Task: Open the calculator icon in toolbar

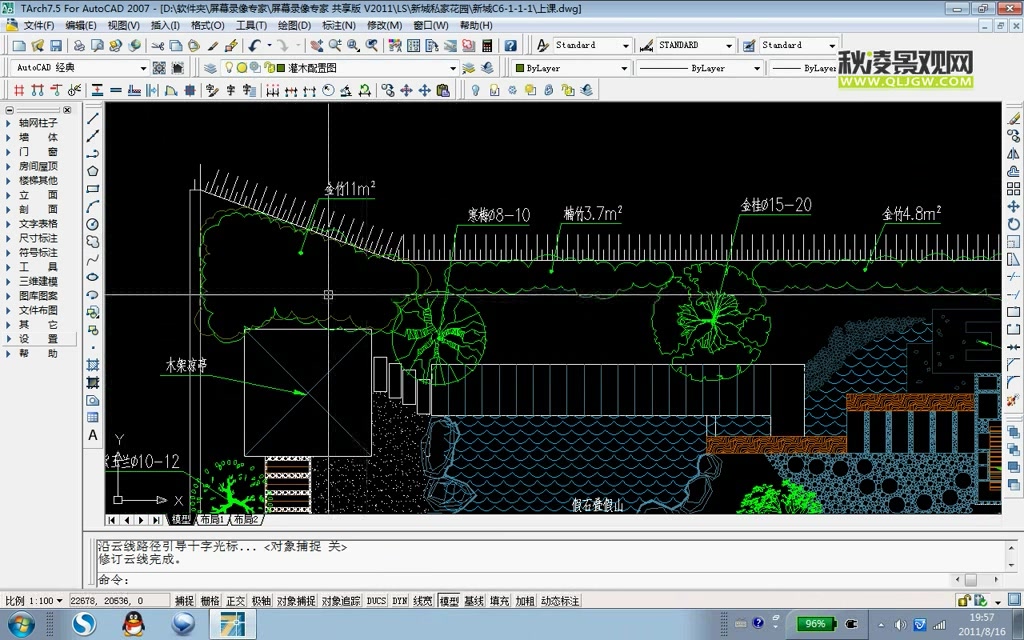Action: click(487, 46)
